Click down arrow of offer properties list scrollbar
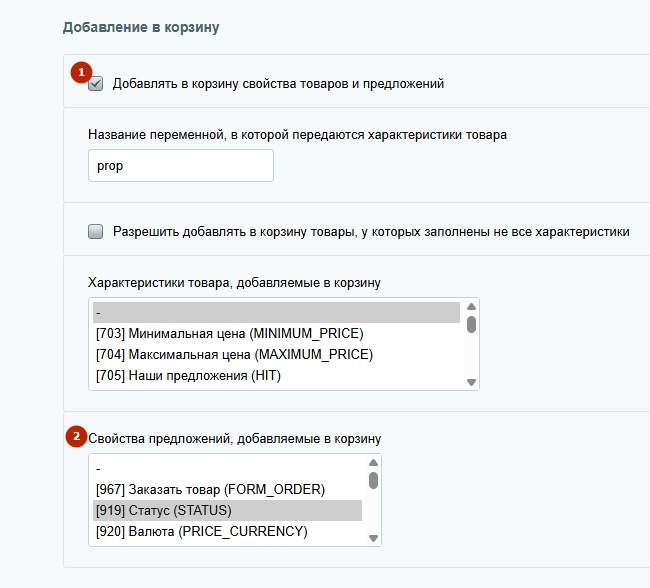 pos(373,538)
